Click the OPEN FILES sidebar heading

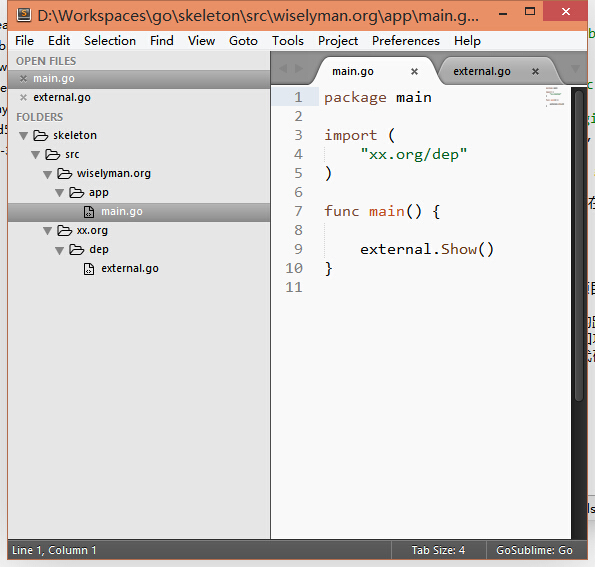46,61
